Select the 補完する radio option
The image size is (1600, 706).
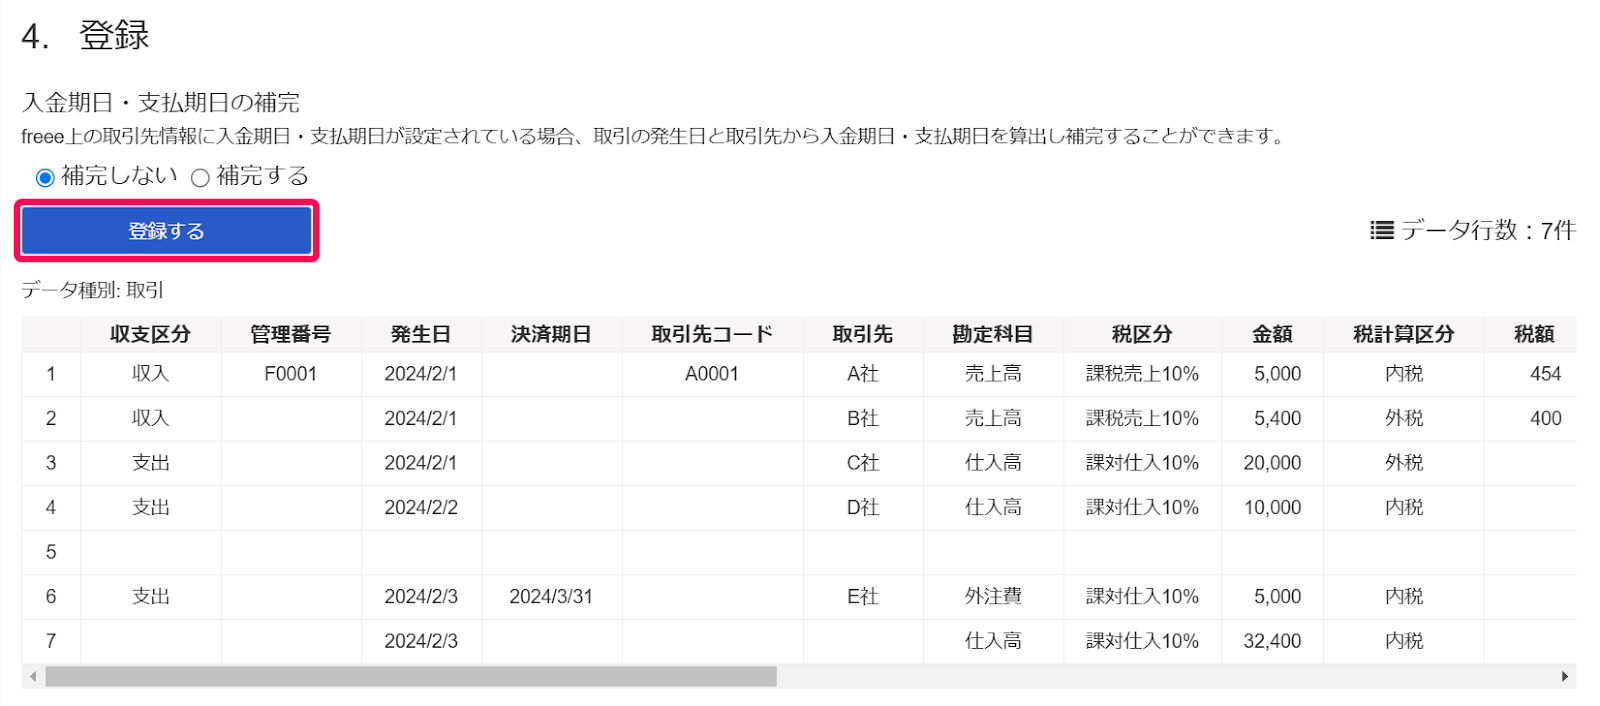[200, 178]
